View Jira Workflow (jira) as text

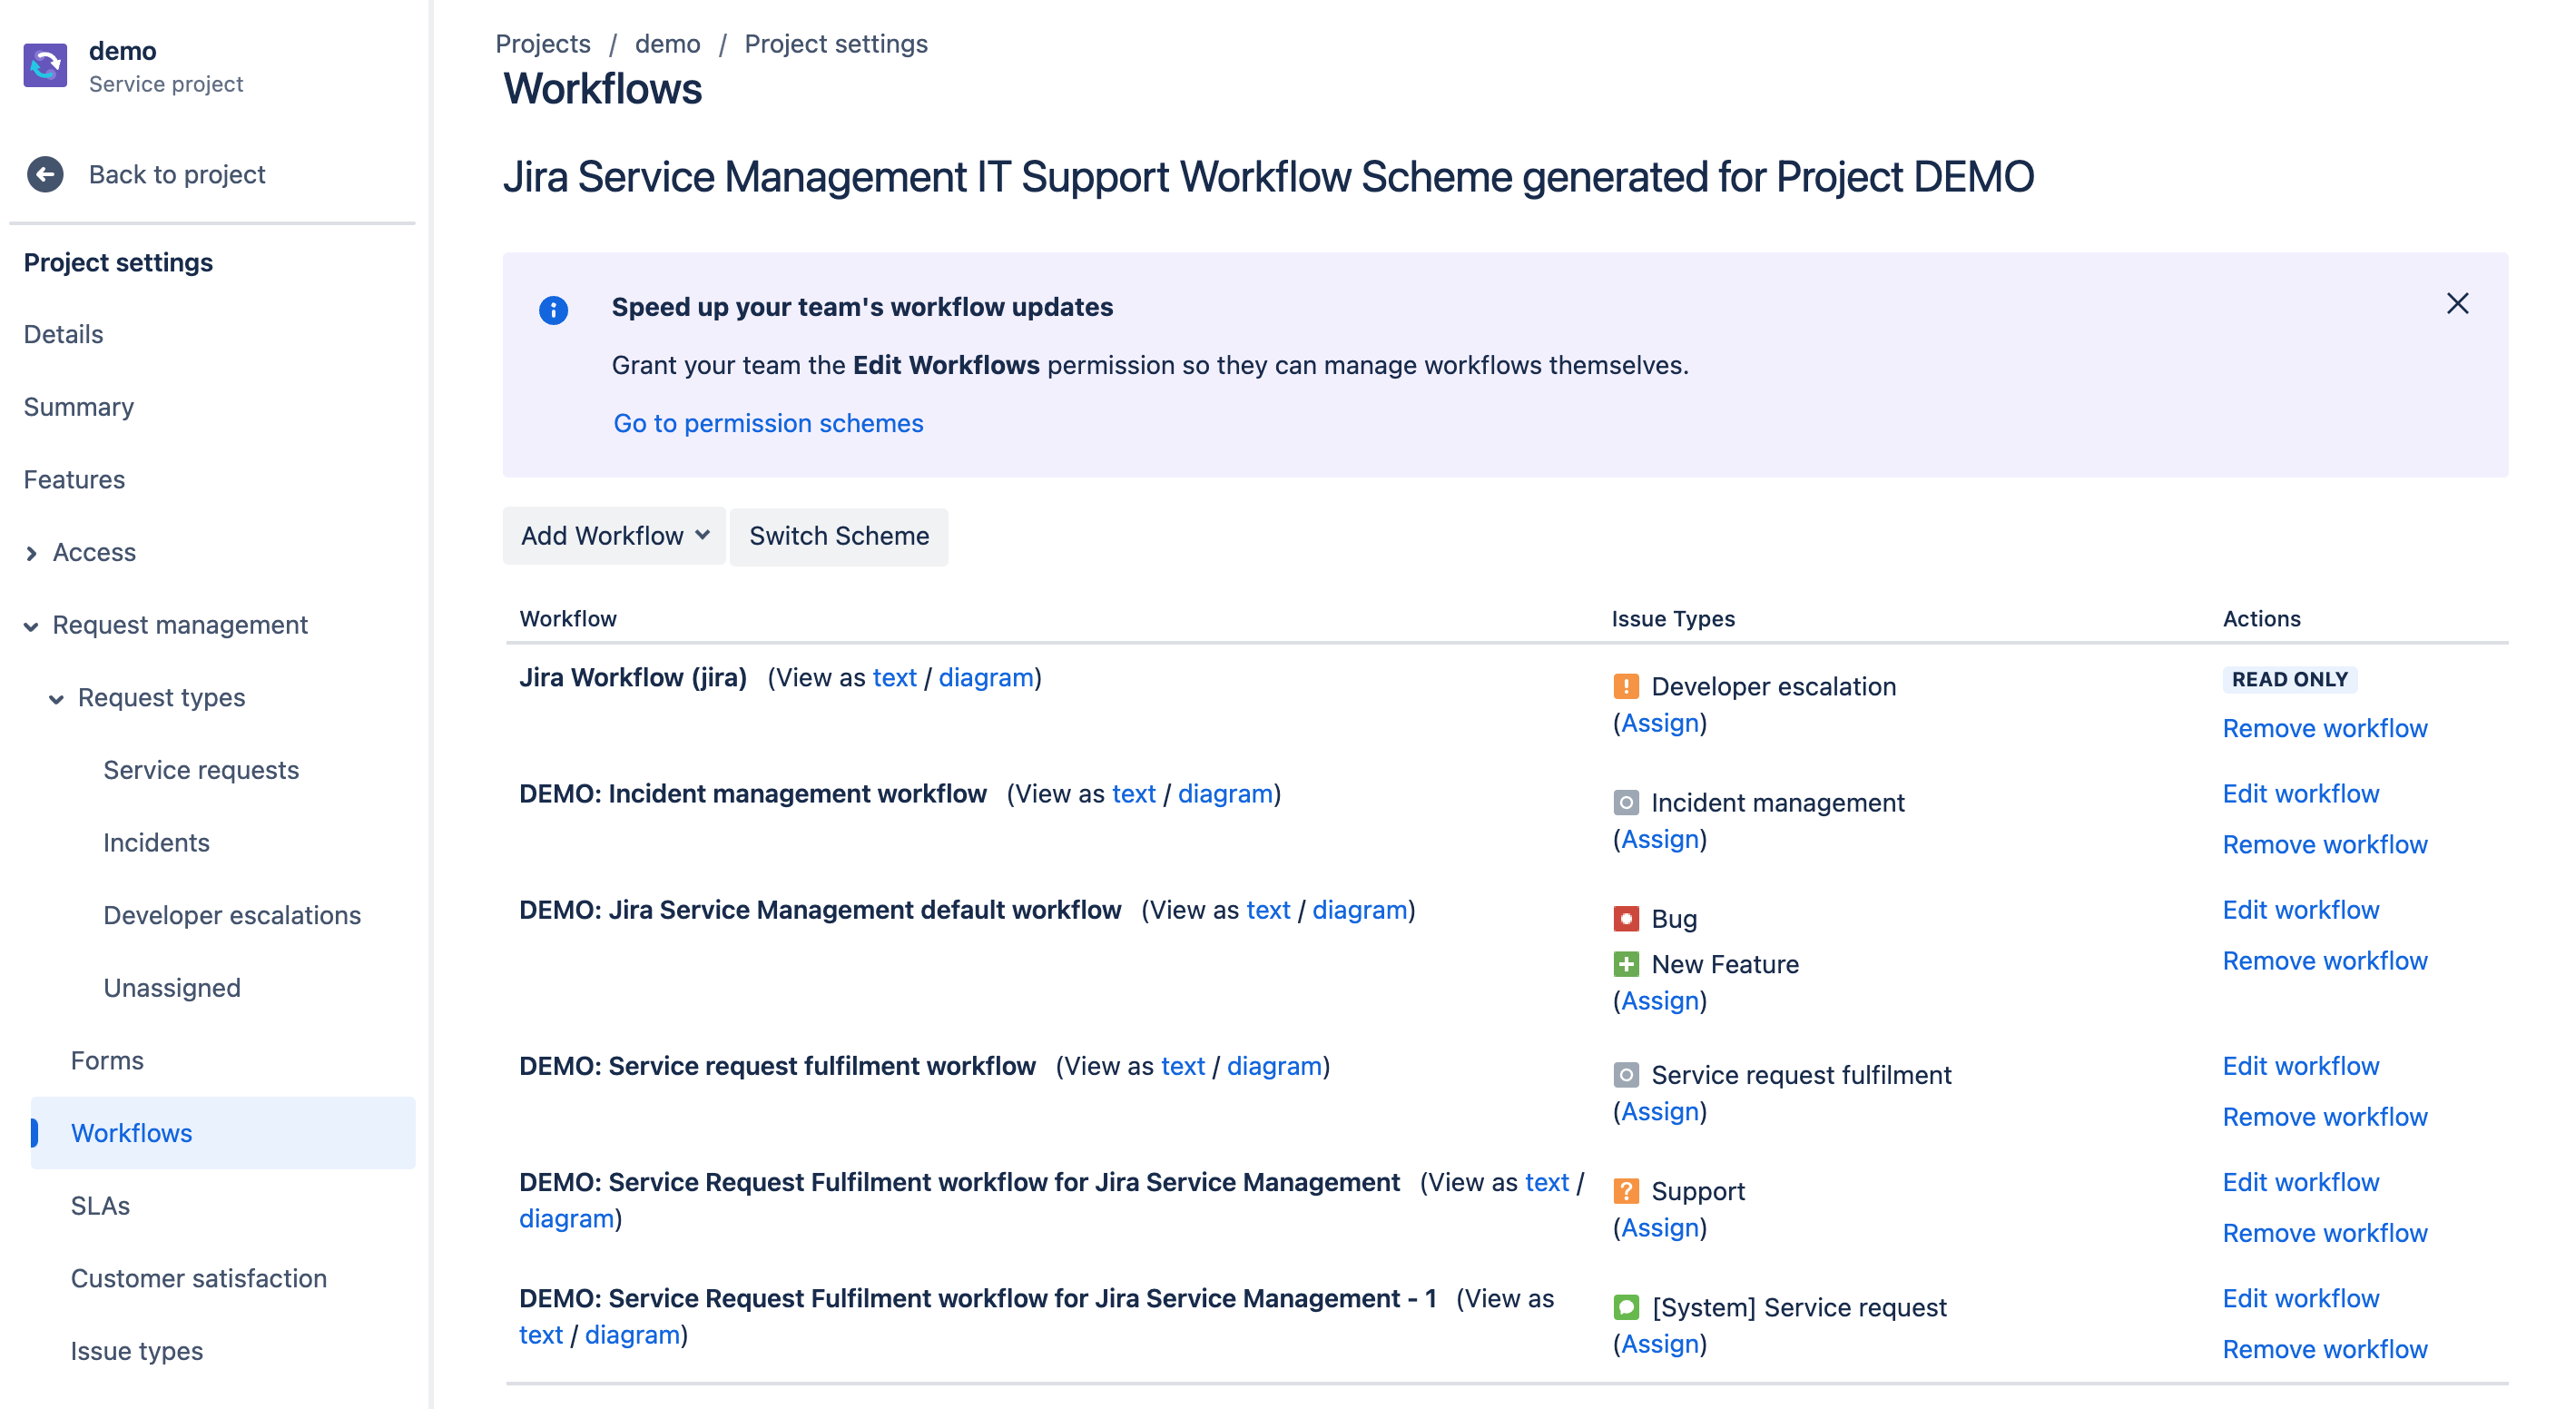[894, 677]
